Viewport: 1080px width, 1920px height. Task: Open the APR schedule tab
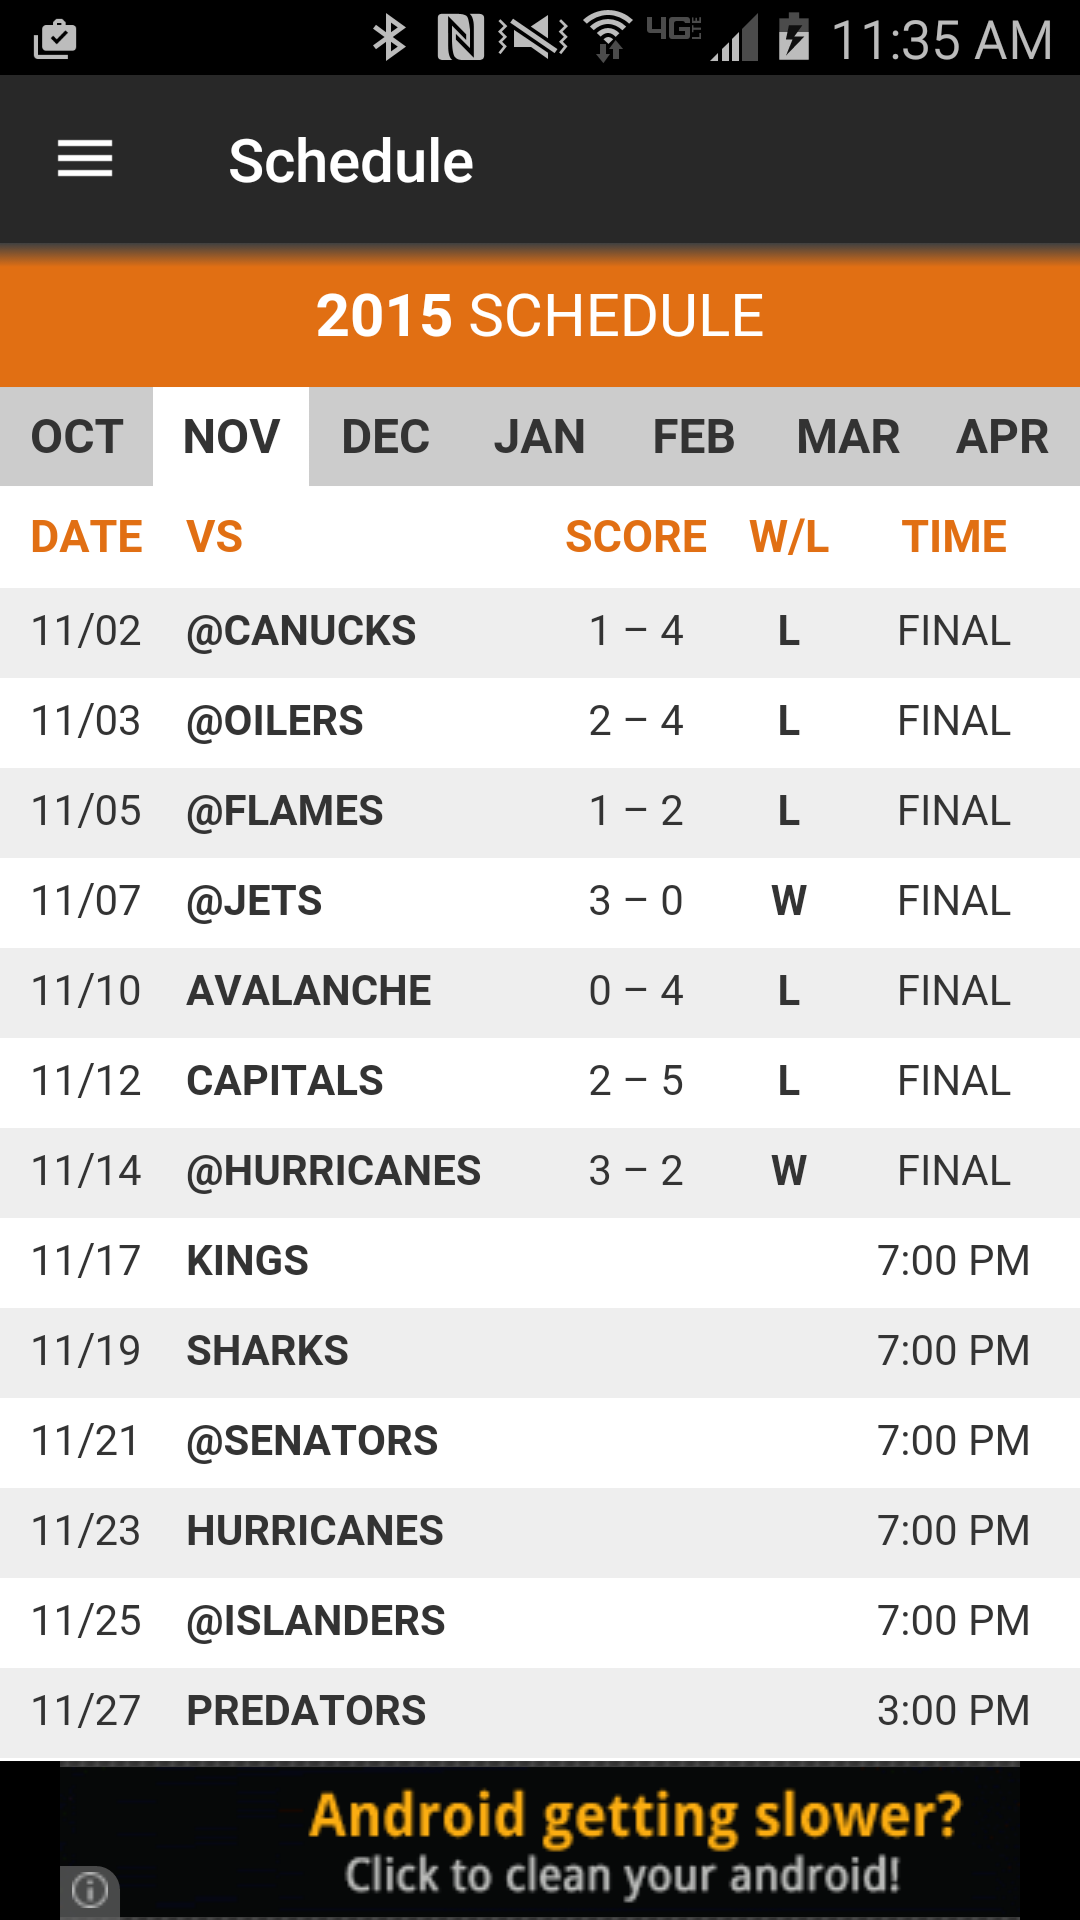click(1002, 437)
